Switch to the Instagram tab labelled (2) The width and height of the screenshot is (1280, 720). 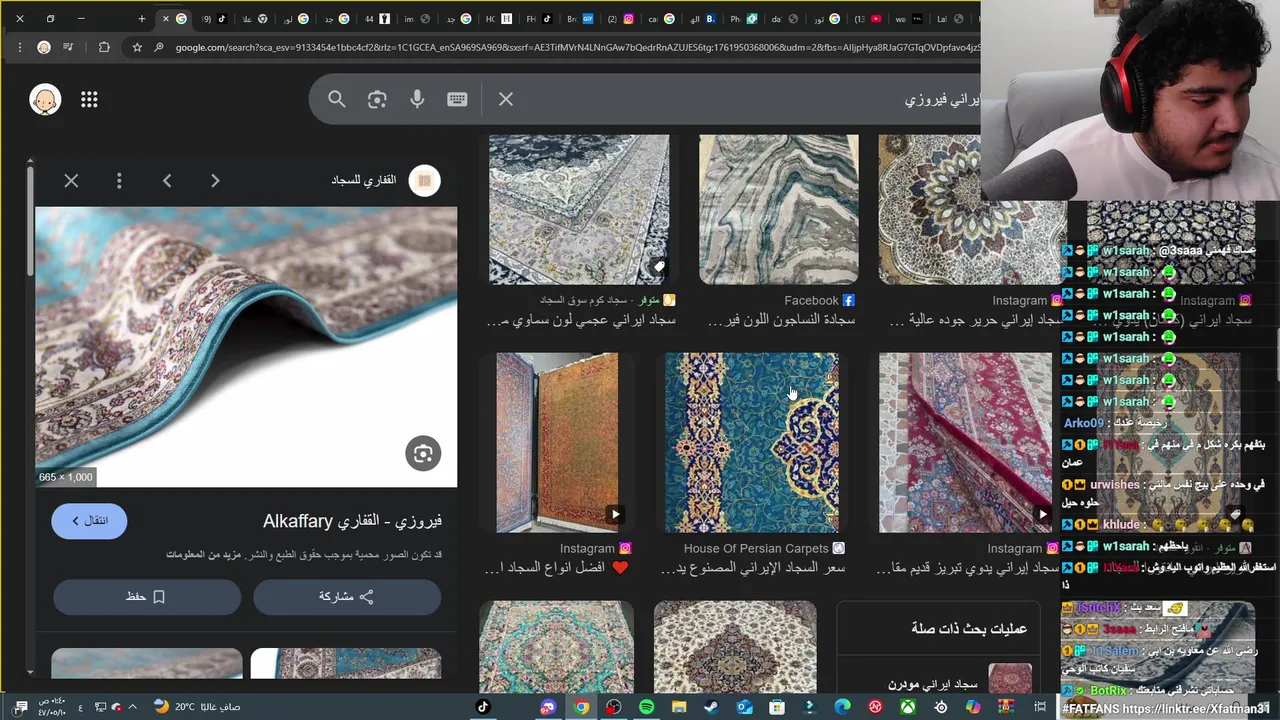pyautogui.click(x=619, y=18)
